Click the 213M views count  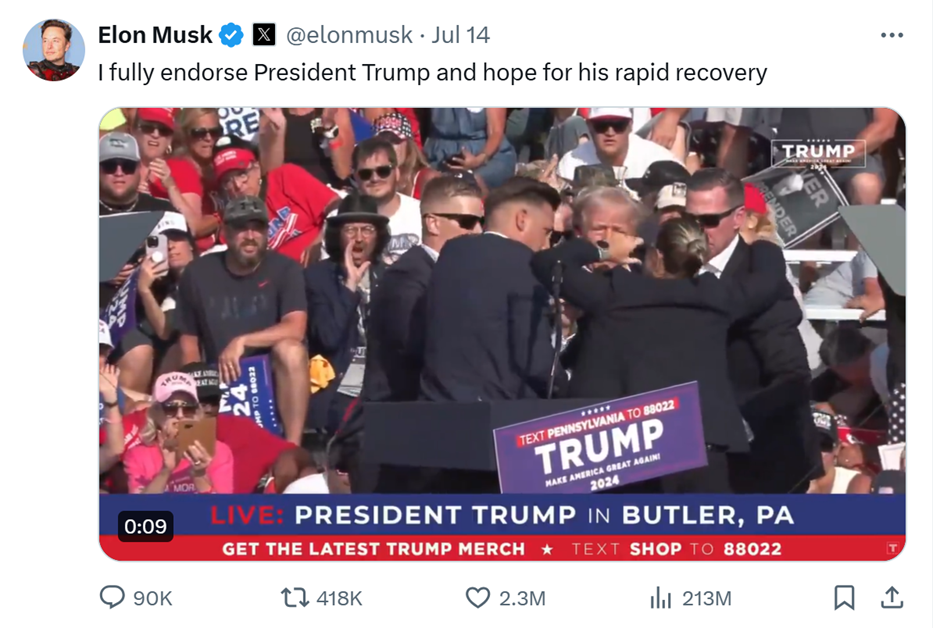707,598
